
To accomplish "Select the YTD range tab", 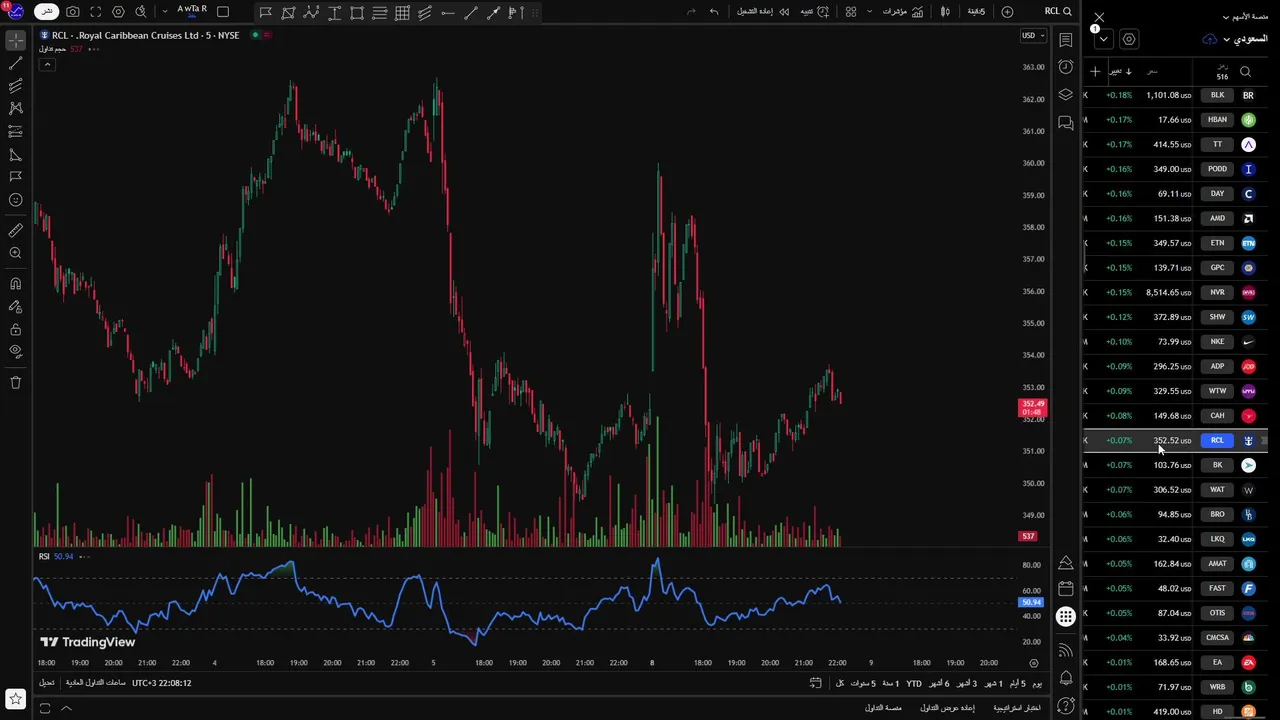I will pos(914,683).
